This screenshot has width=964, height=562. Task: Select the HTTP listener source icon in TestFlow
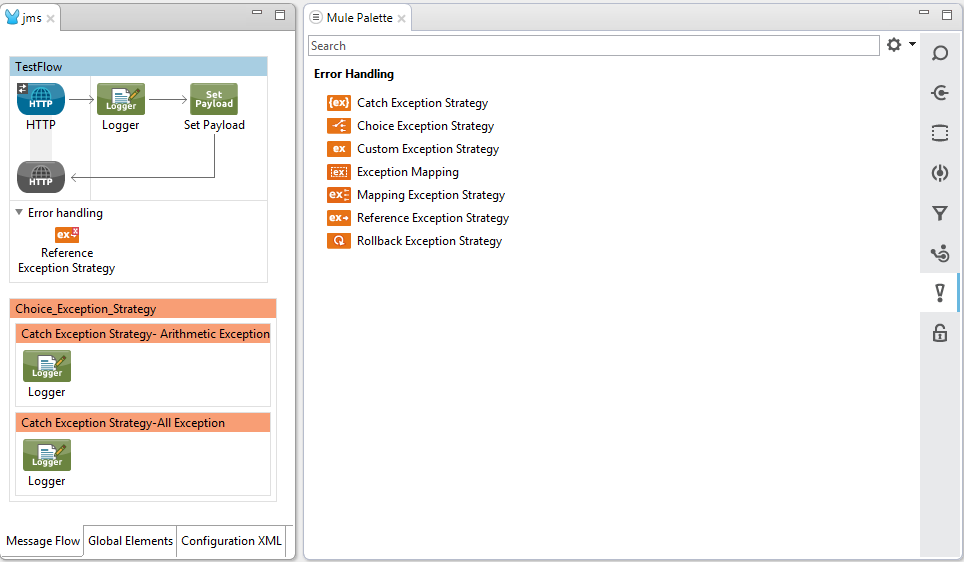41,98
